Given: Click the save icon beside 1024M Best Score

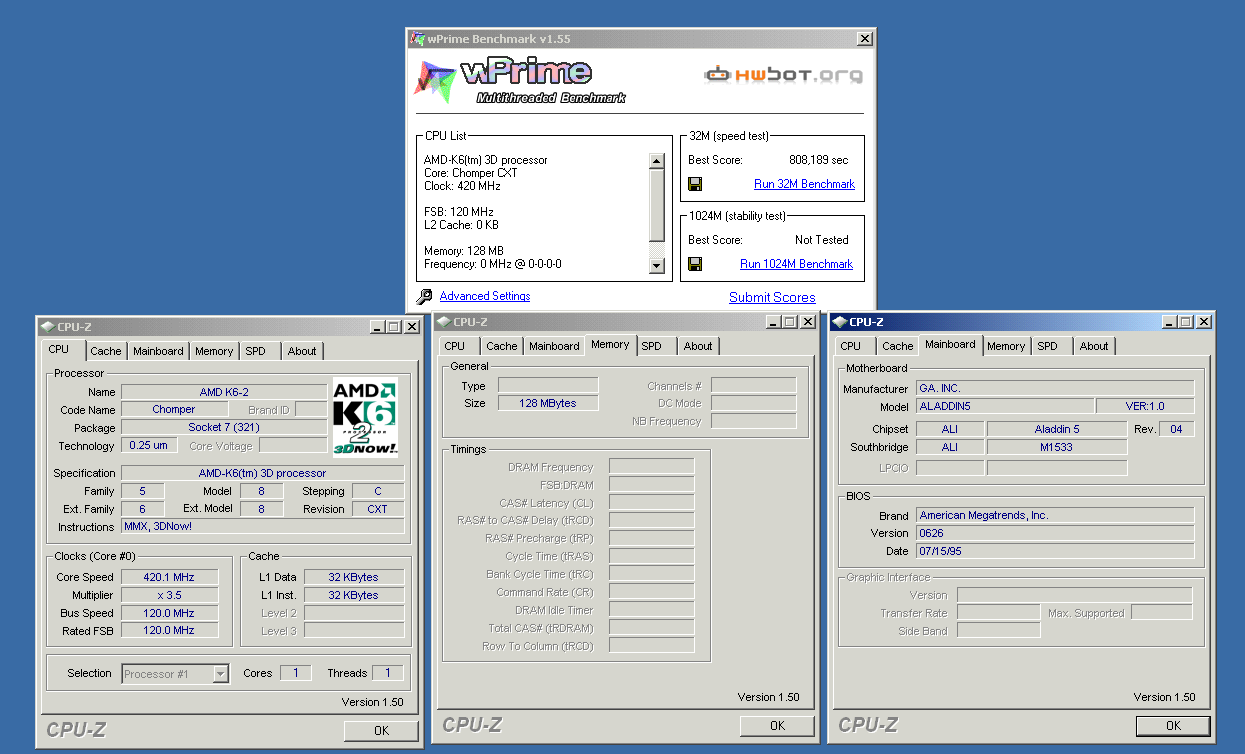Looking at the screenshot, I should tap(695, 264).
